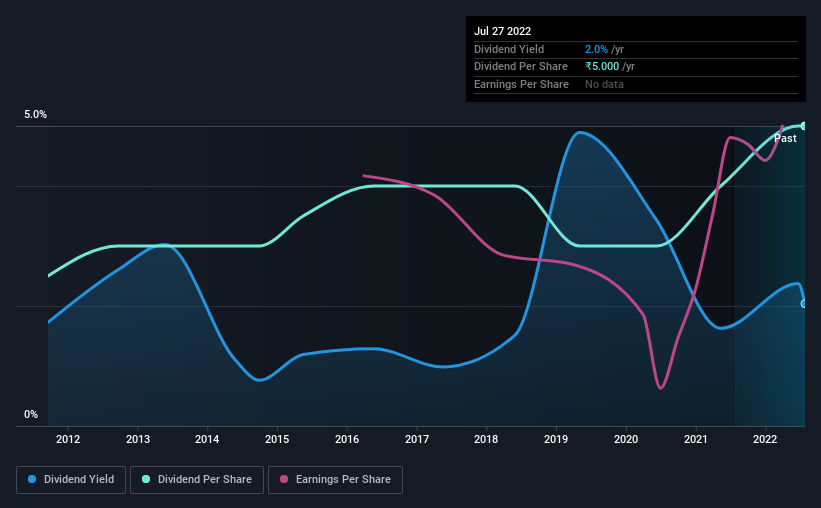The width and height of the screenshot is (821, 508).
Task: Click the ₹5.000 Dividend Per Share tooltip value
Action: tap(602, 67)
